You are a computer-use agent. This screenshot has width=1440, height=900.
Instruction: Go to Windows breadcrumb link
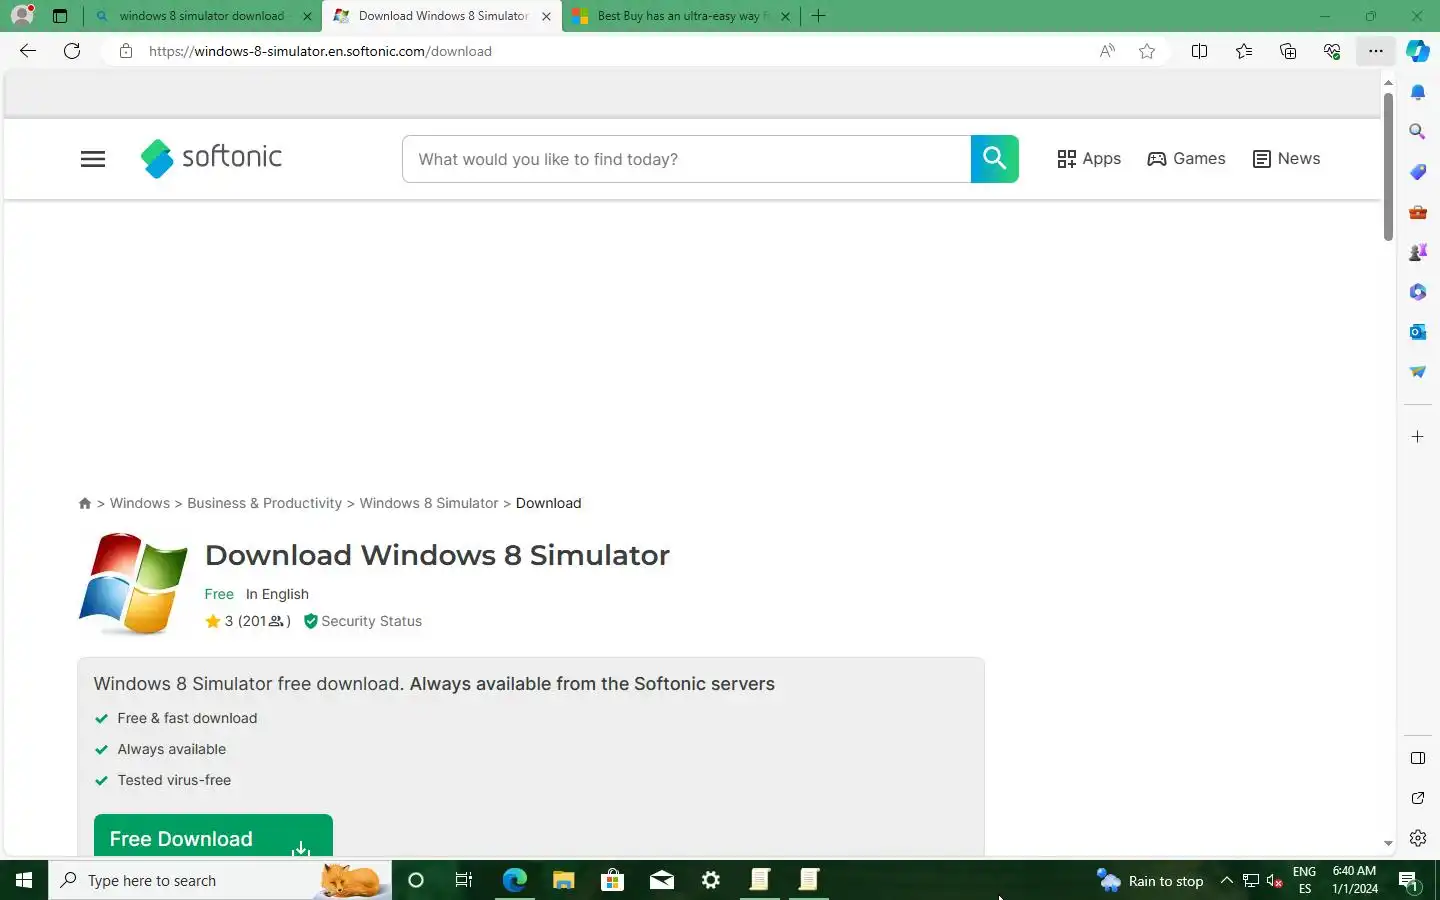[140, 503]
